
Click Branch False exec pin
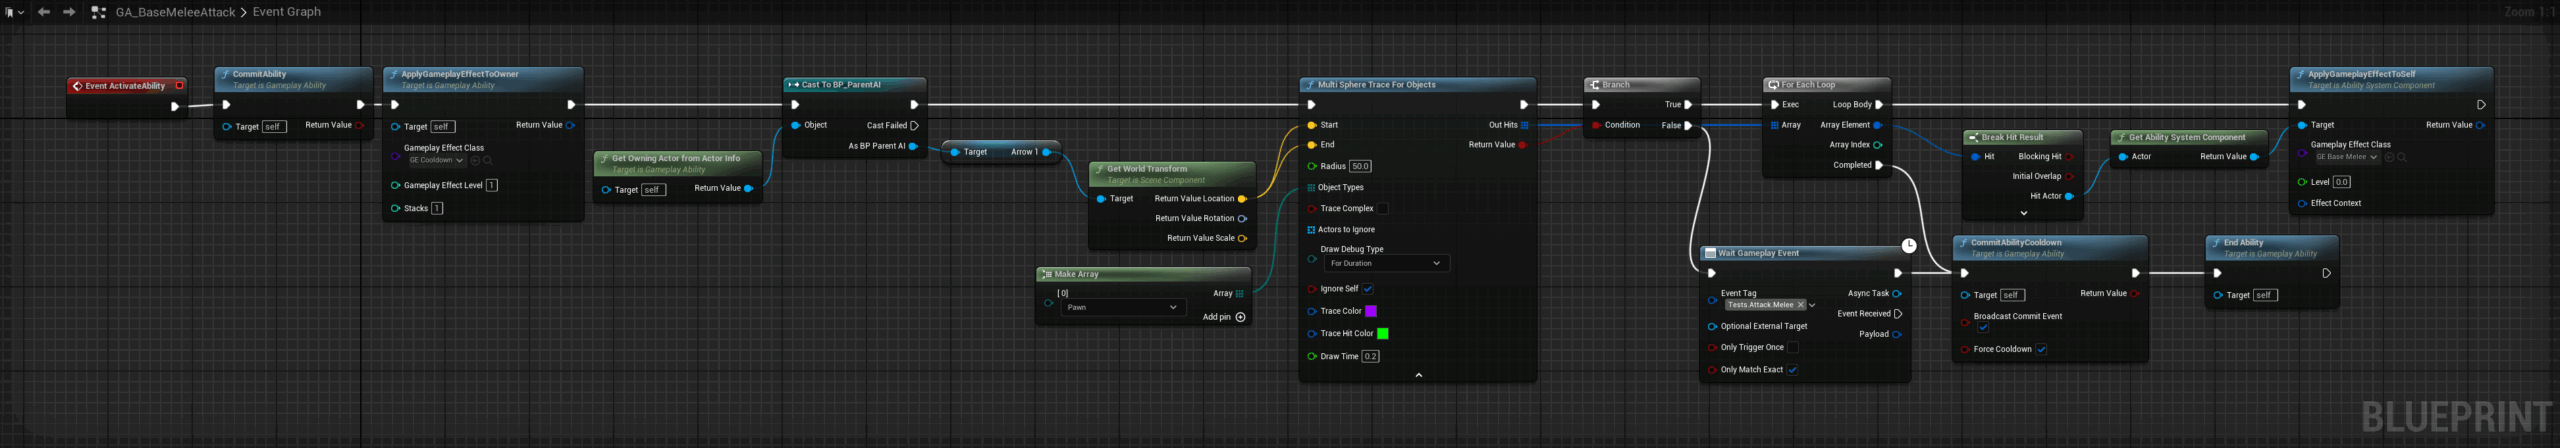point(1688,126)
